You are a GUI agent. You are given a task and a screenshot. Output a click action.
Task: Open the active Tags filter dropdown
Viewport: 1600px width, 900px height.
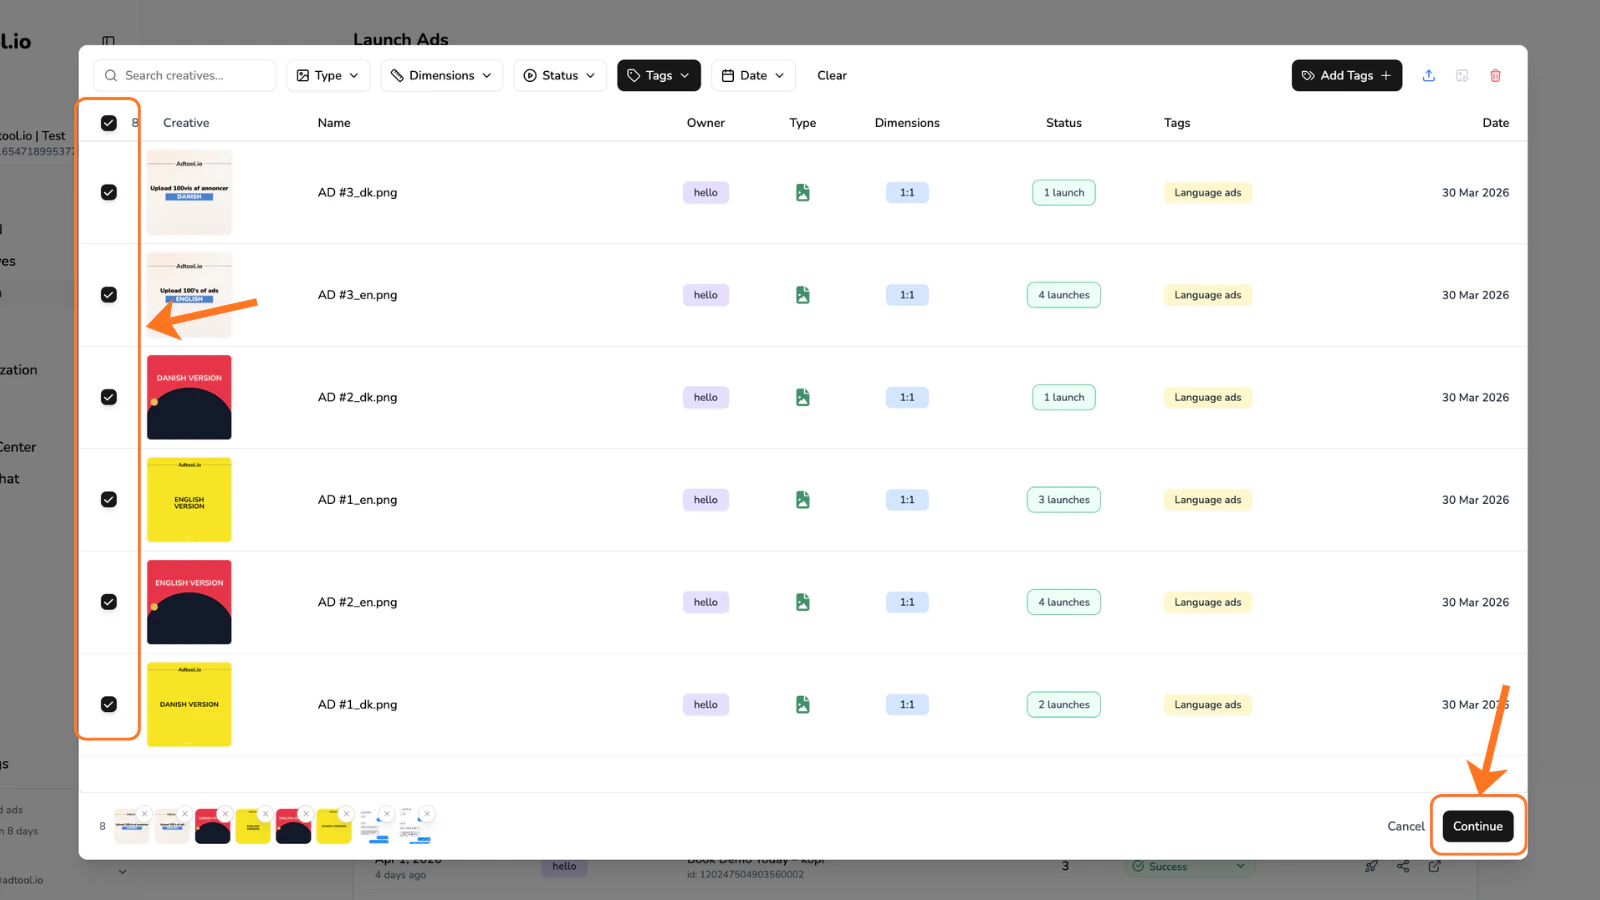pyautogui.click(x=659, y=75)
